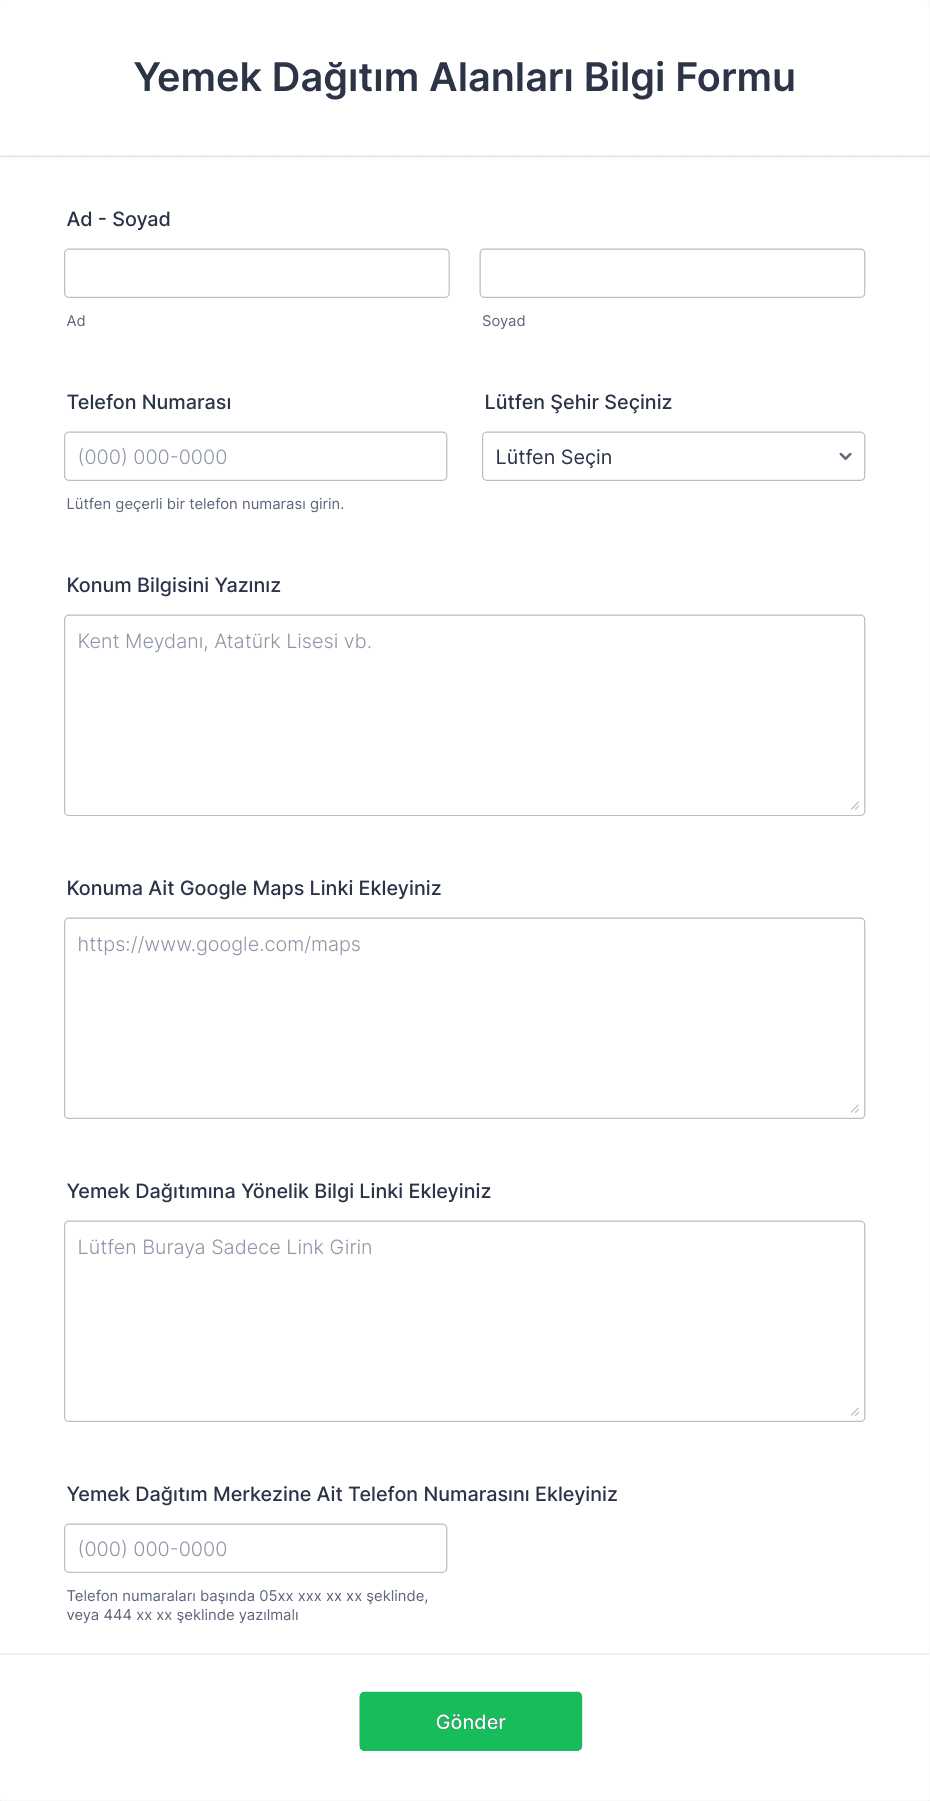Click the form title Yemek Dağıtım Alanları
The width and height of the screenshot is (930, 1801).
[x=465, y=77]
